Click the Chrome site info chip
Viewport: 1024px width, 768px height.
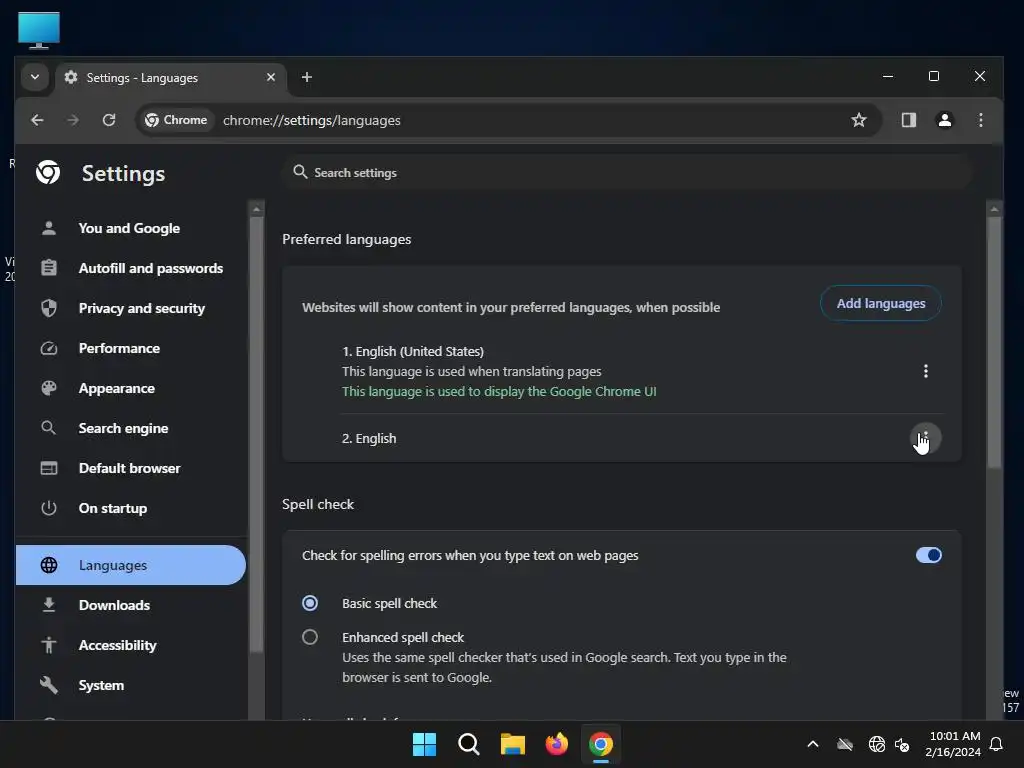pyautogui.click(x=176, y=120)
